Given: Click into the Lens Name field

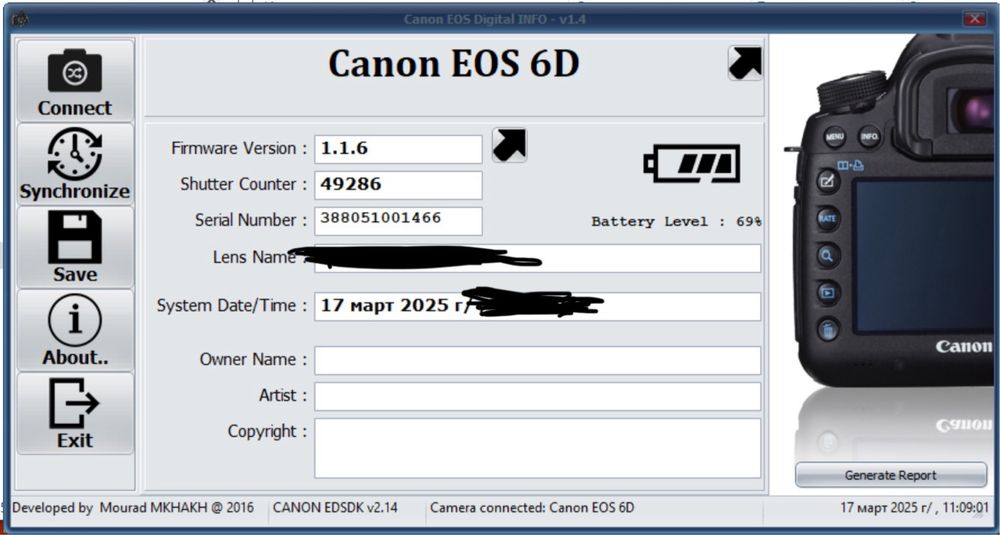Looking at the screenshot, I should click(x=537, y=258).
